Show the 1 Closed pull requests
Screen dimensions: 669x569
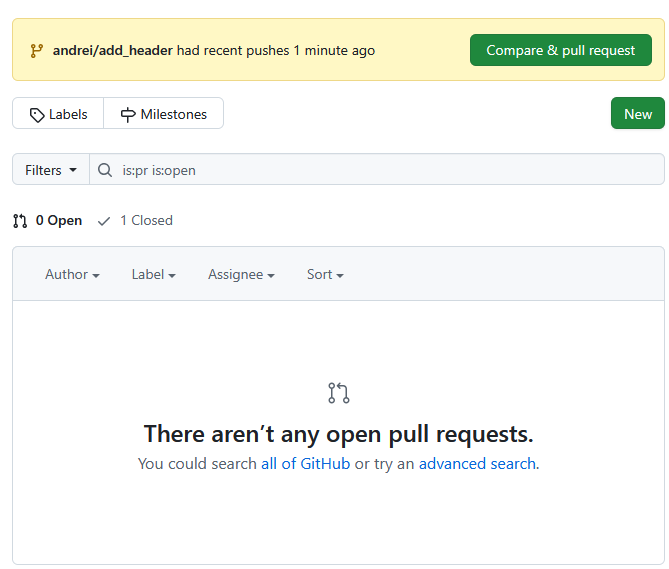click(135, 221)
